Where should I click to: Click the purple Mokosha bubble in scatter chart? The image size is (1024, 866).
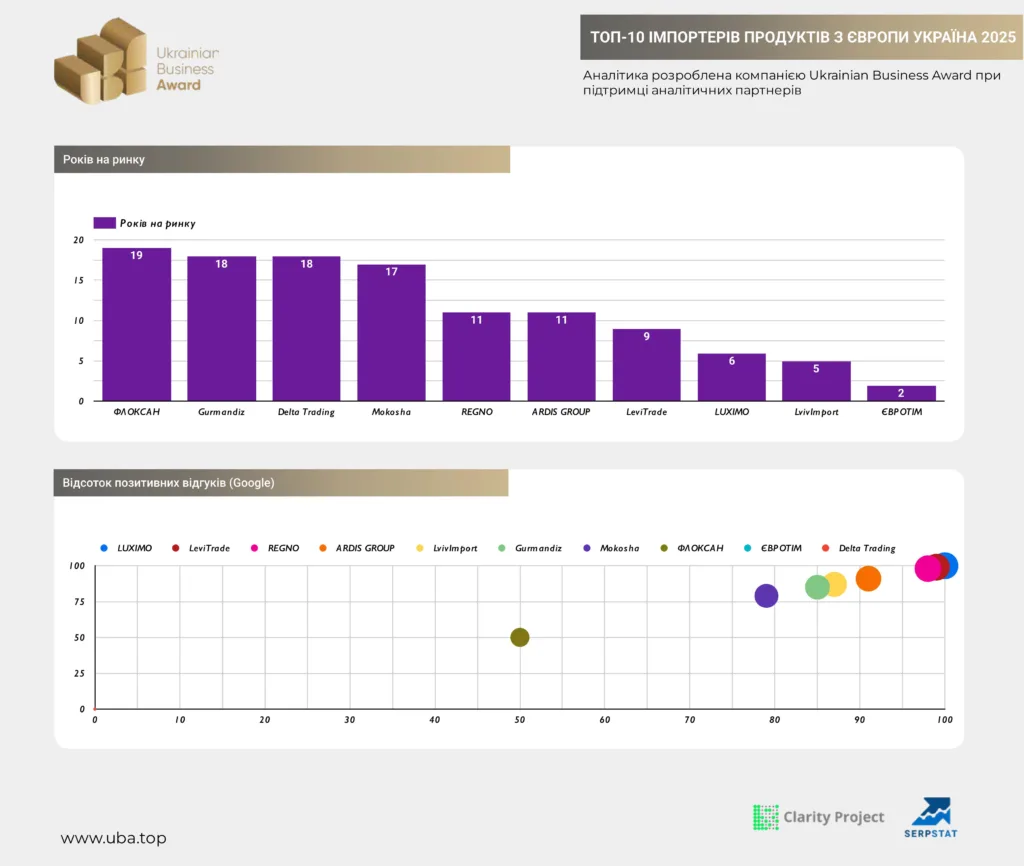pos(766,596)
